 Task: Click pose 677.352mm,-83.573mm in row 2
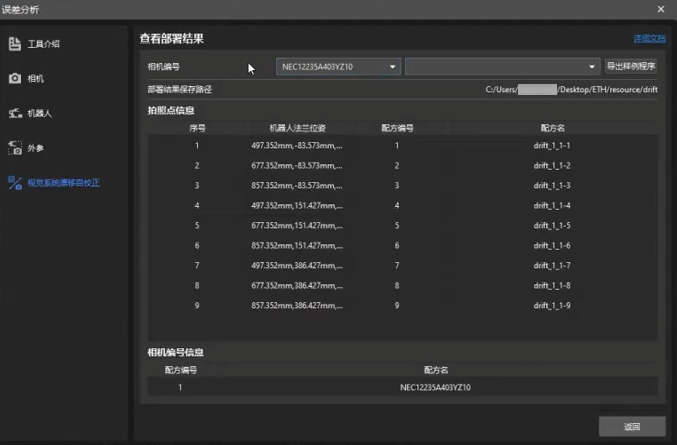(x=297, y=165)
